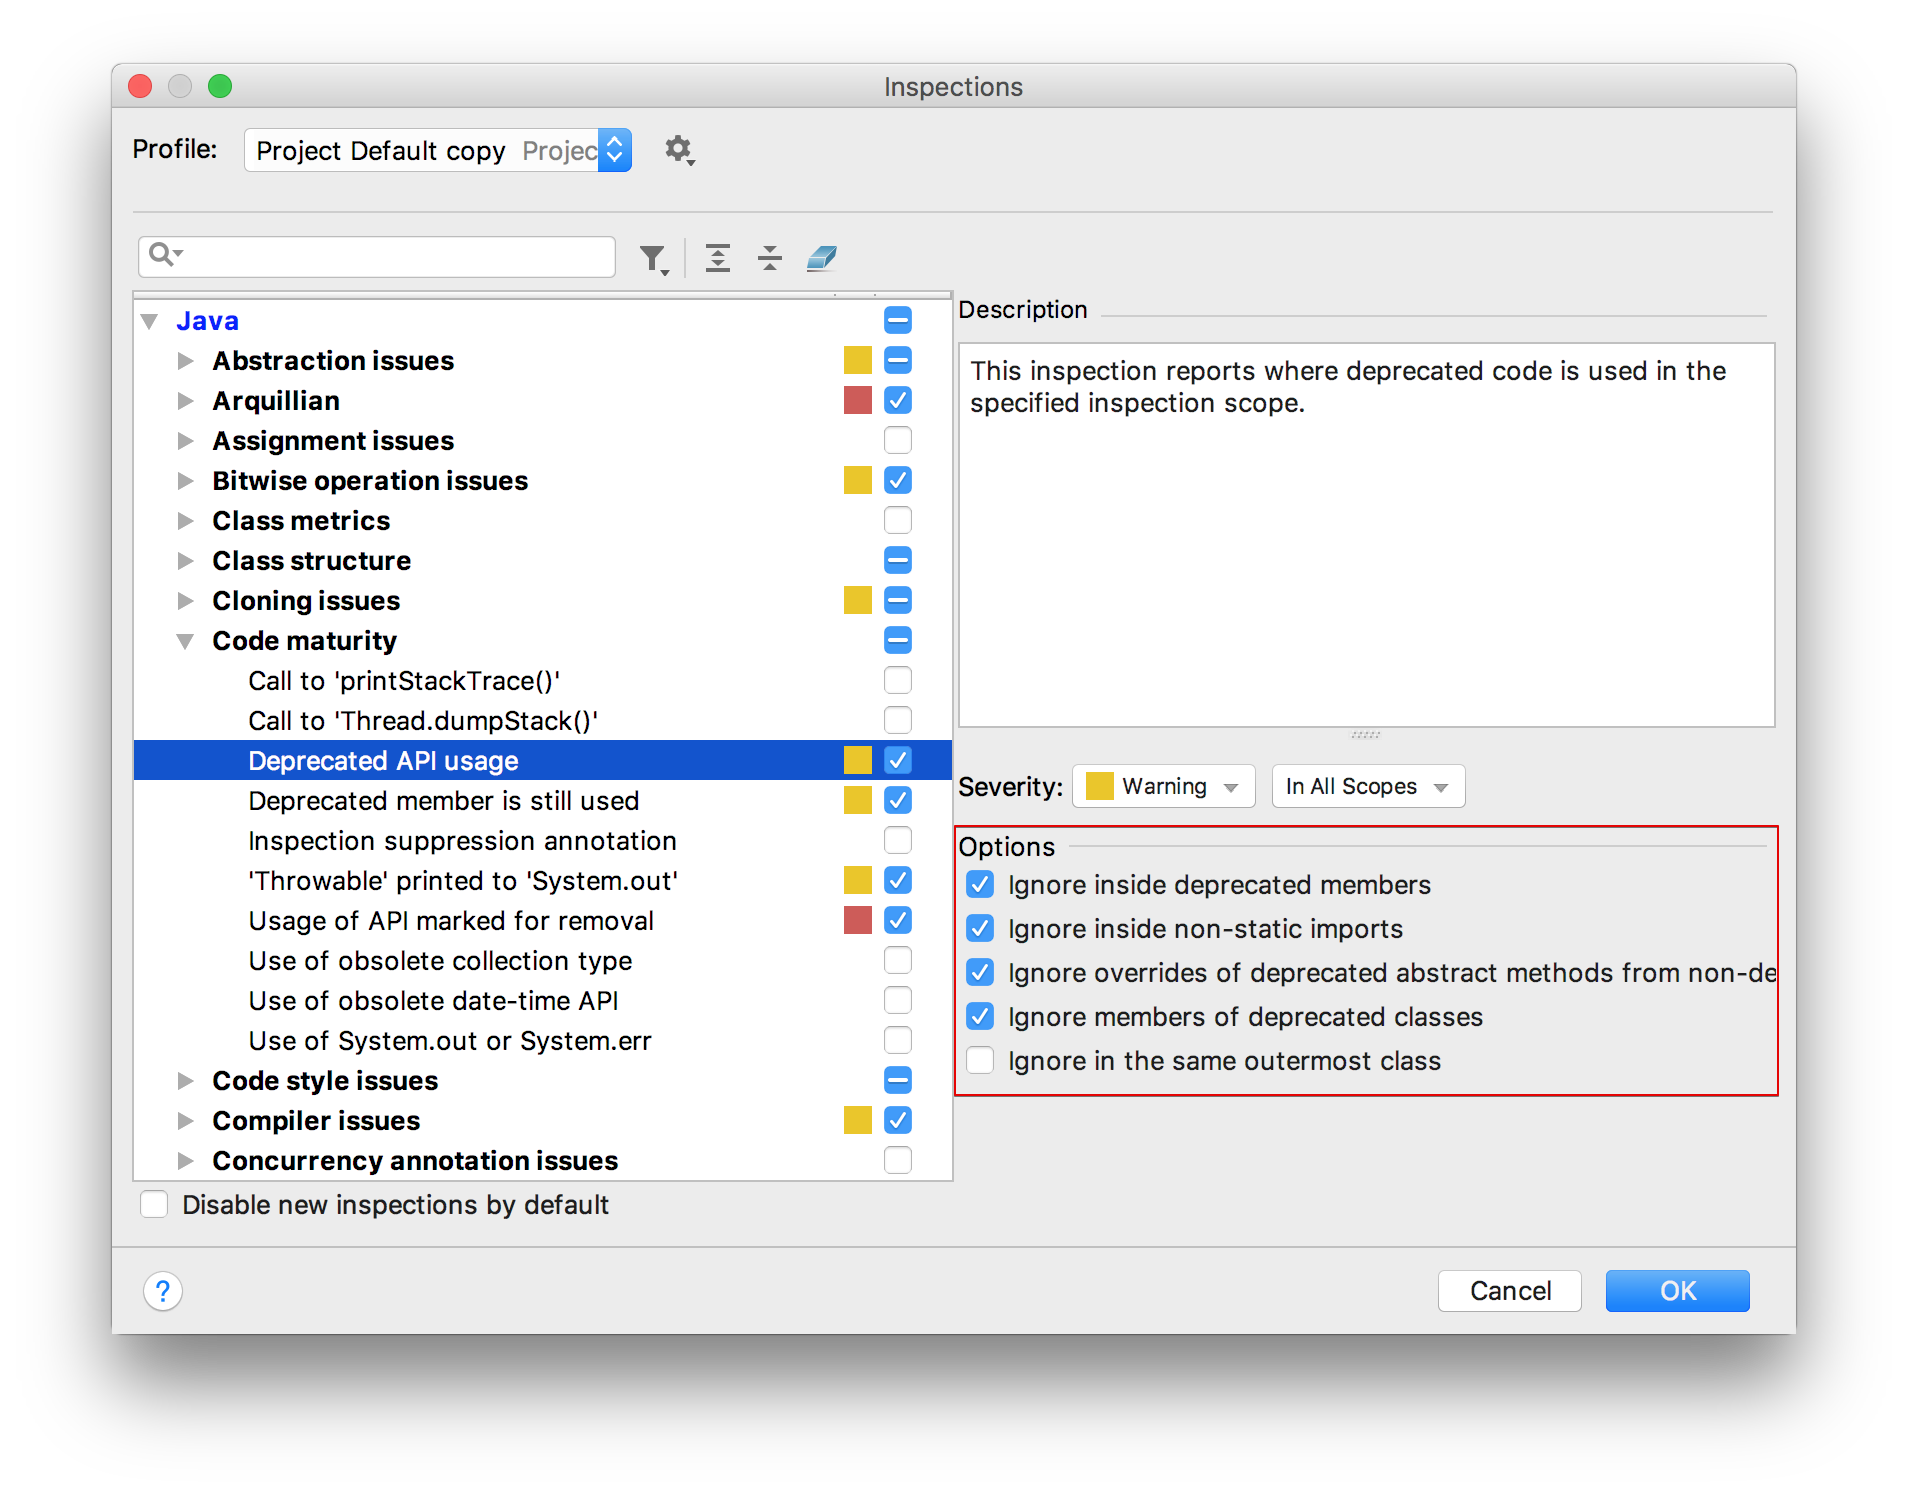The height and width of the screenshot is (1494, 1908).
Task: Click the search magnifier history icon
Action: [164, 255]
